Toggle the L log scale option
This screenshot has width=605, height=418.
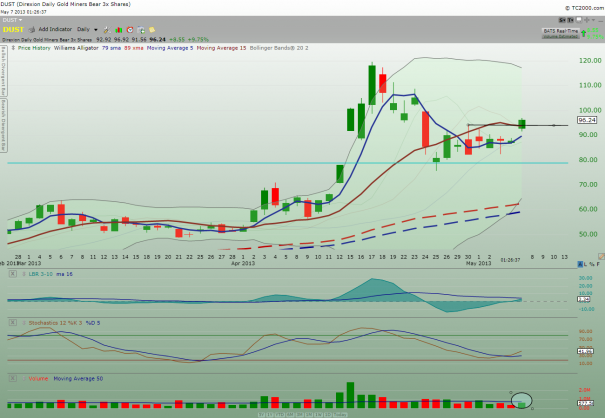pyautogui.click(x=586, y=264)
